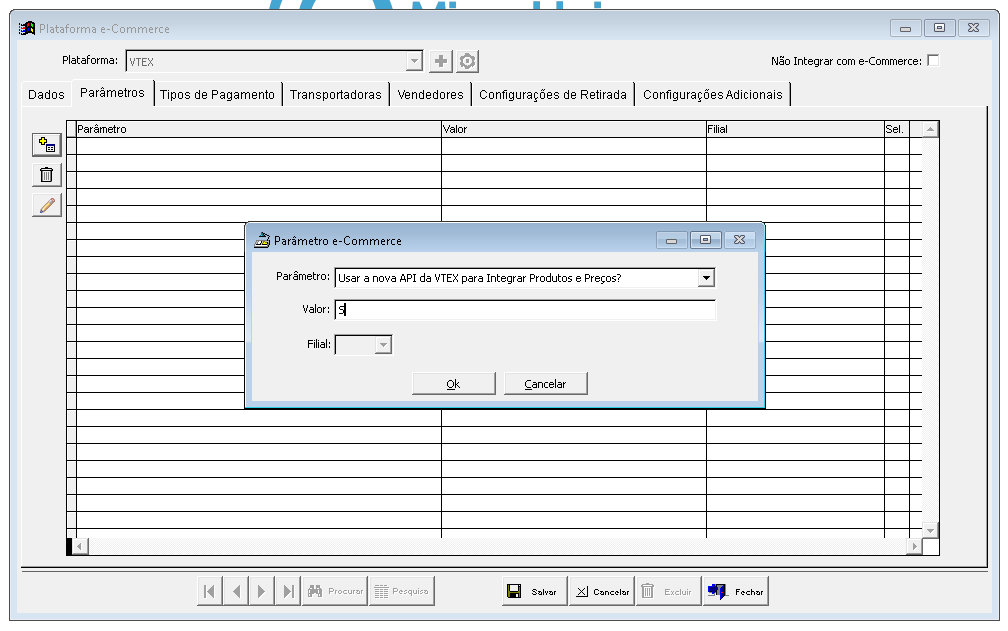
Task: Expand the Plataforma VTEX combo box
Action: pyautogui.click(x=415, y=61)
